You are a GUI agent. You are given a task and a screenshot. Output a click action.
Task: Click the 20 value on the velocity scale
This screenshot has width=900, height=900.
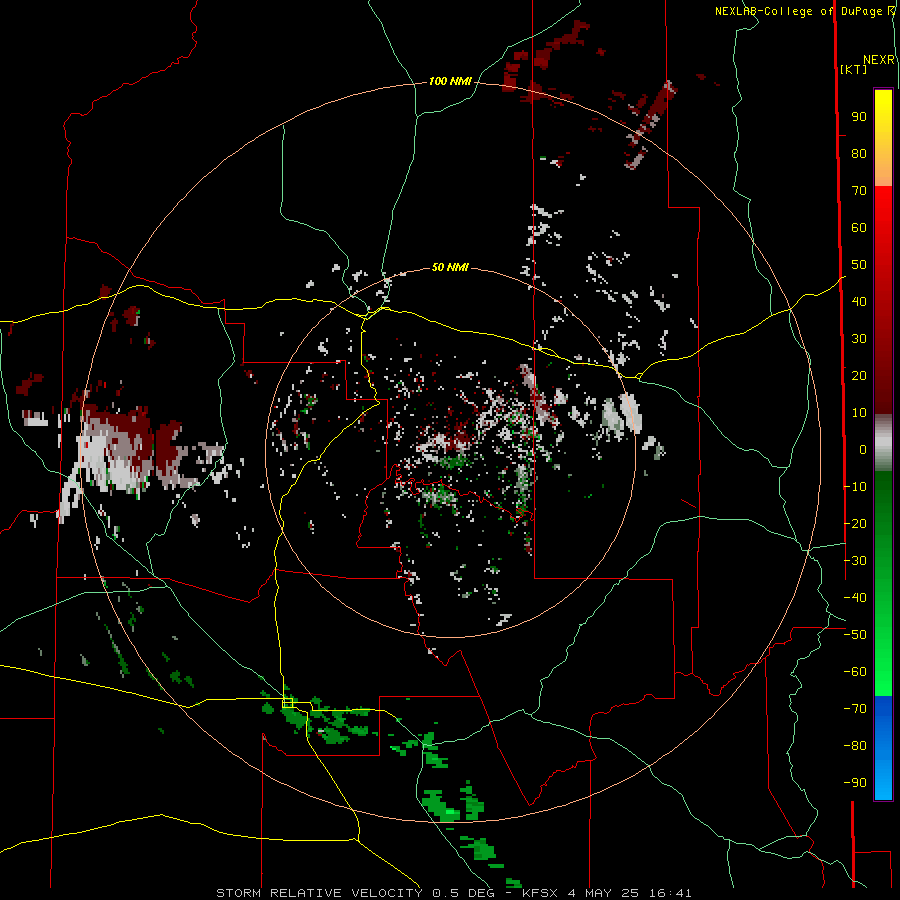click(859, 375)
